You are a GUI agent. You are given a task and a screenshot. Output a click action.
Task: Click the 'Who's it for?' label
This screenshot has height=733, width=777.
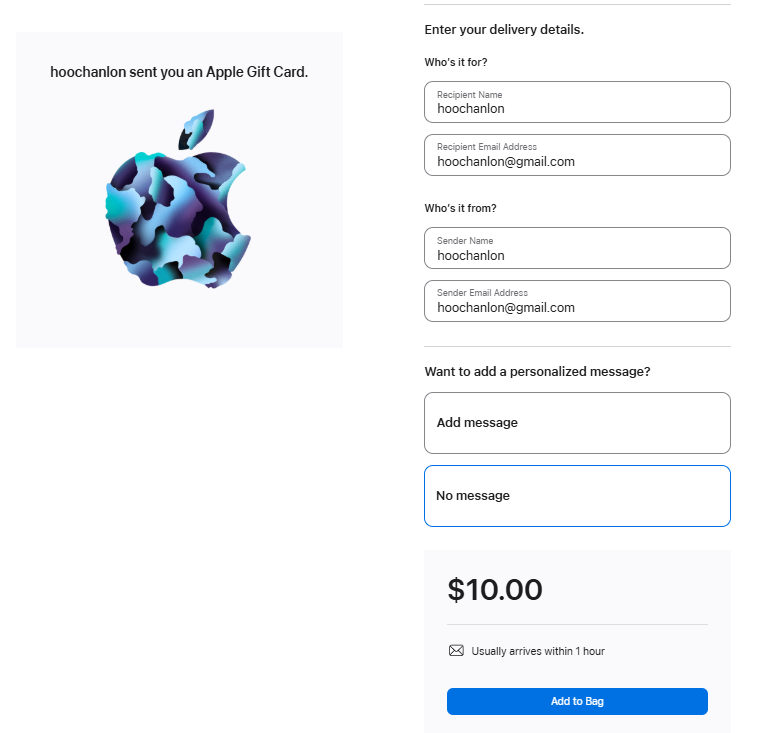pyautogui.click(x=456, y=62)
